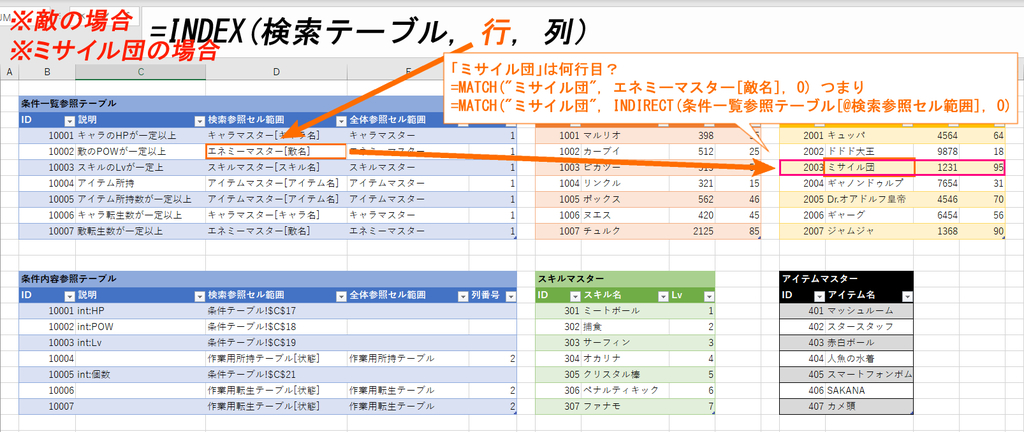Image resolution: width=1024 pixels, height=432 pixels.
Task: Open 全体参照セル範囲 filter in 条件内容参照テーブル
Action: pos(461,296)
